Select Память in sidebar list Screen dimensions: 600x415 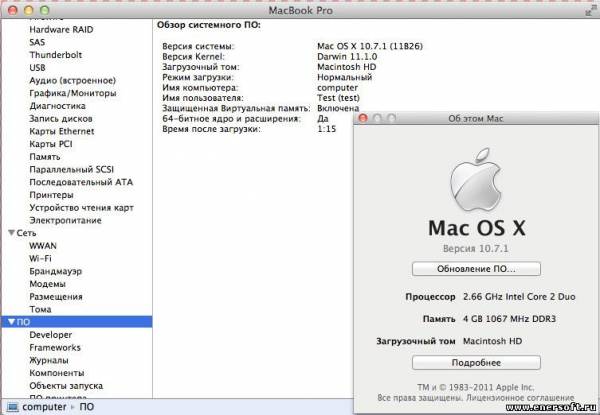pyautogui.click(x=45, y=157)
